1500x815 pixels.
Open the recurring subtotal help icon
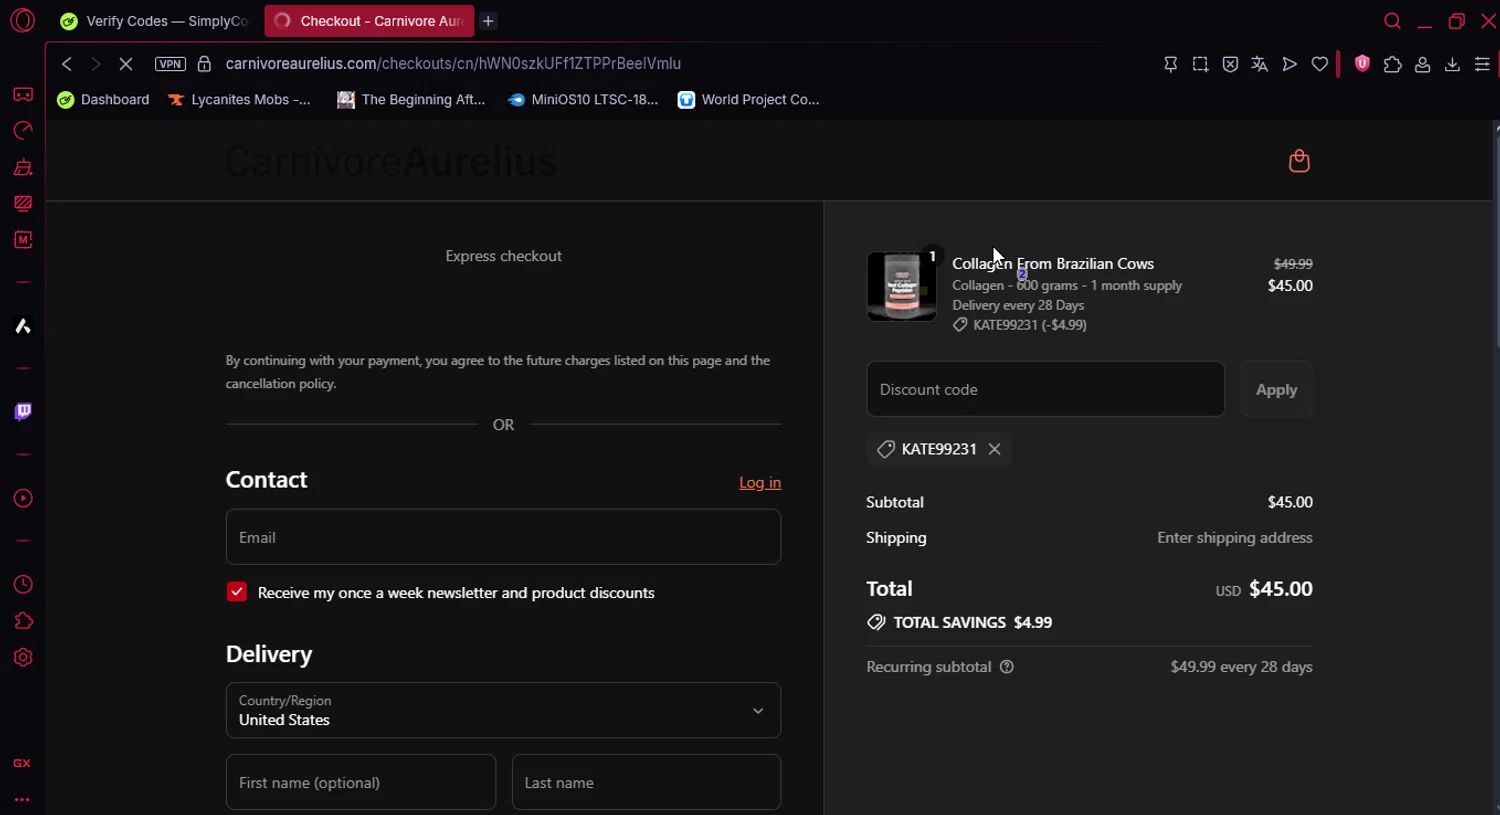click(x=1007, y=667)
